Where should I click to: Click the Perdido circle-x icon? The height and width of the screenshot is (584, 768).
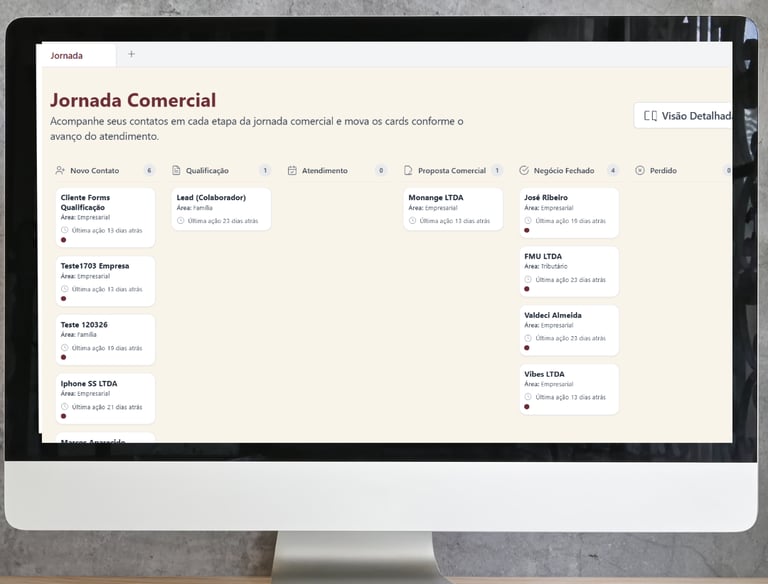tap(640, 170)
